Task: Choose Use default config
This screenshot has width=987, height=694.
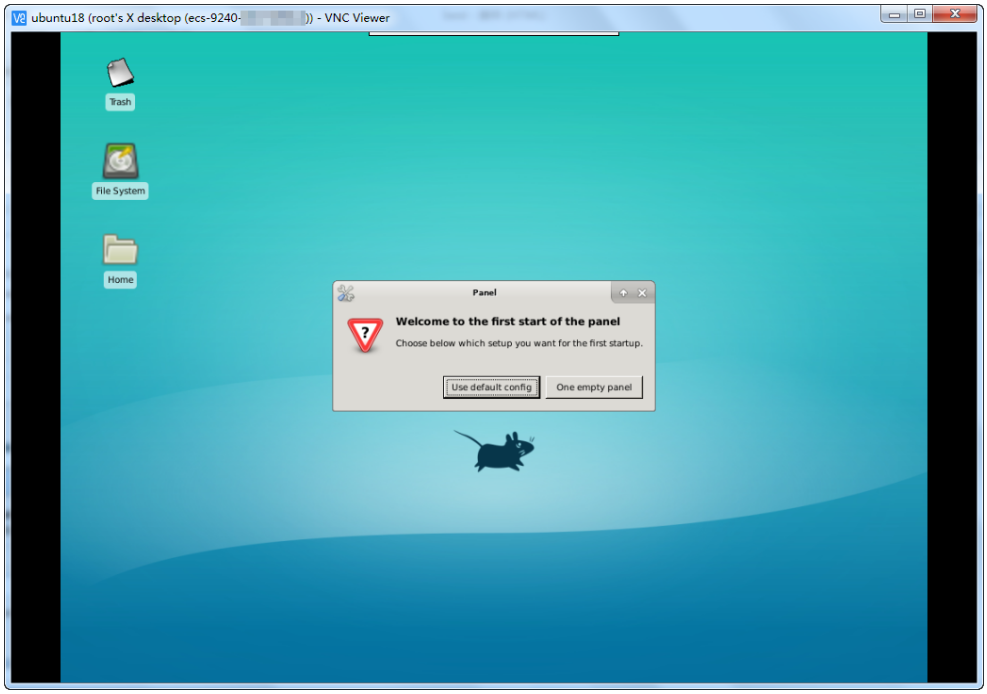Action: point(491,387)
